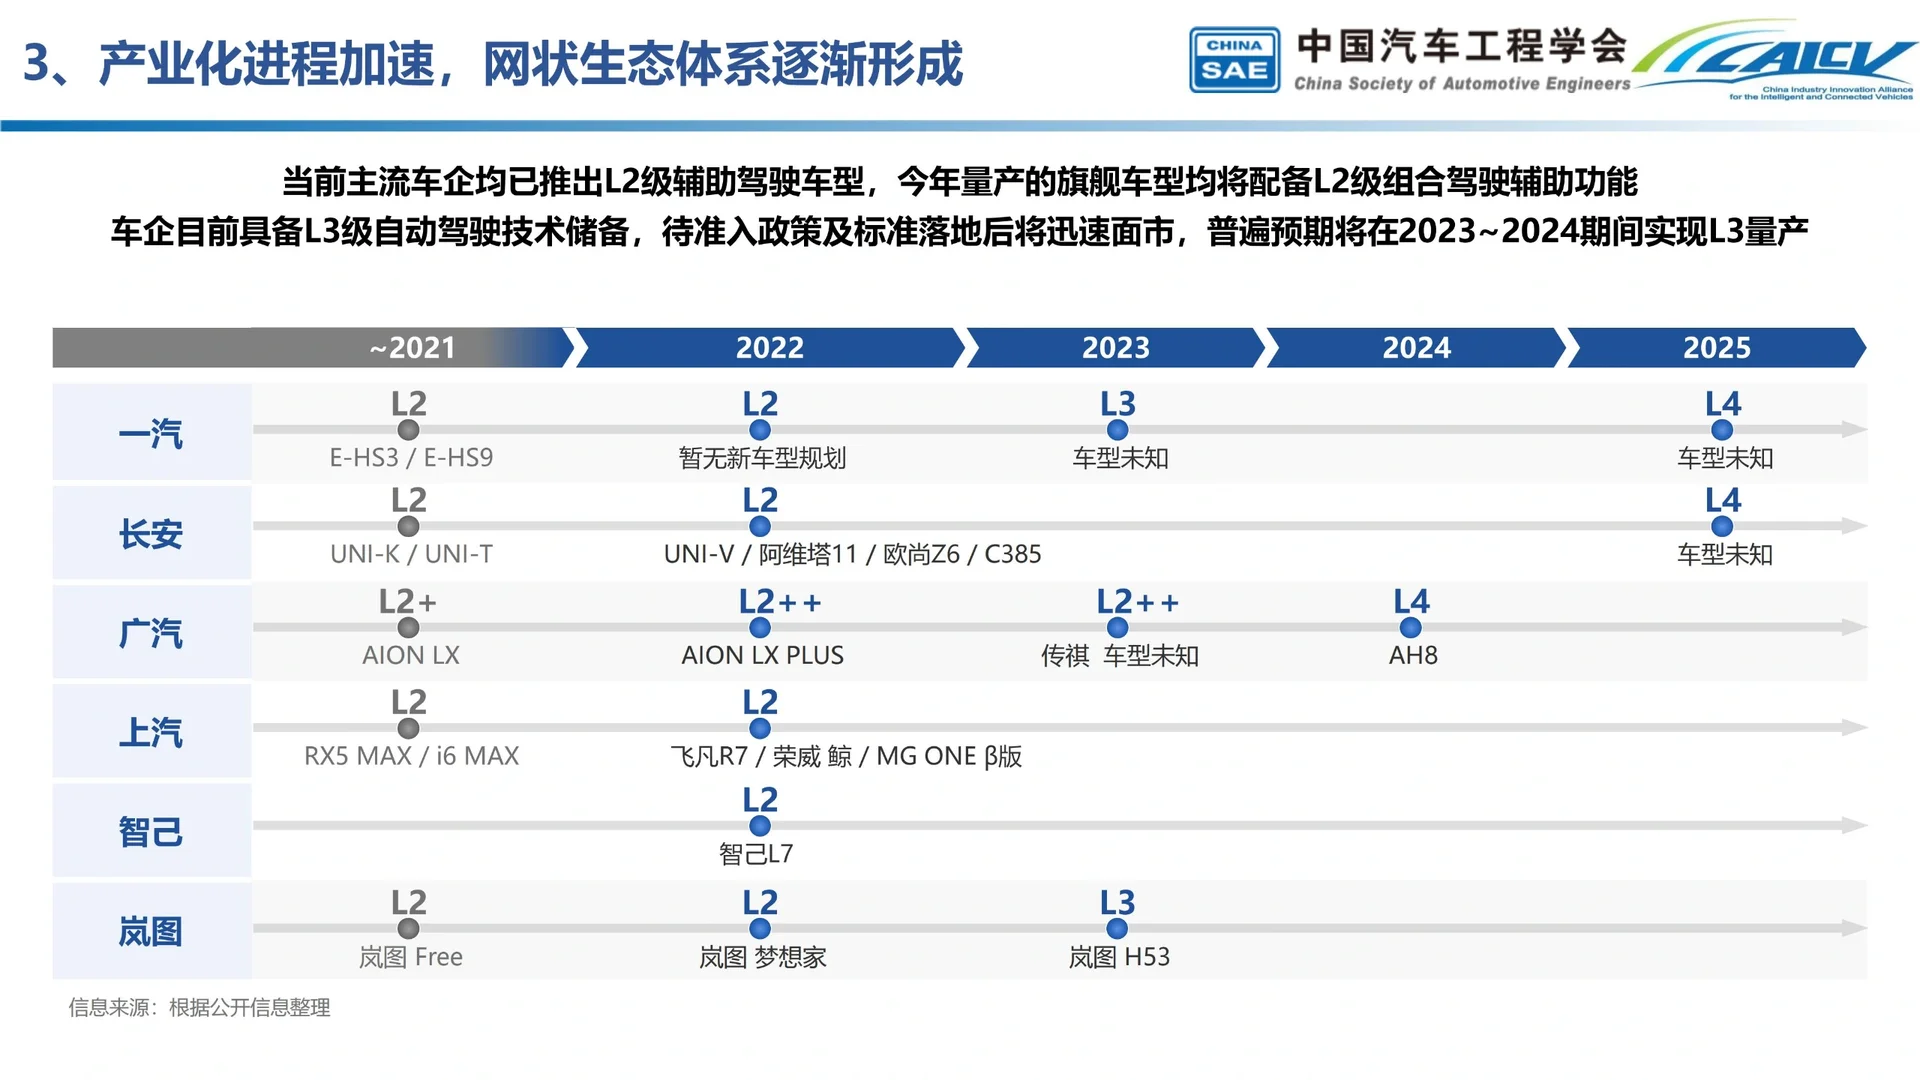Click the L2+ label above AION LX
This screenshot has width=1920, height=1080.
pyautogui.click(x=408, y=601)
